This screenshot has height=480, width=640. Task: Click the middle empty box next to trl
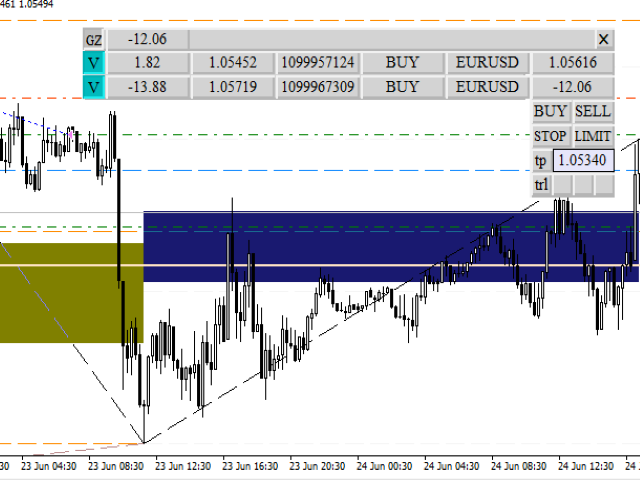tap(583, 185)
